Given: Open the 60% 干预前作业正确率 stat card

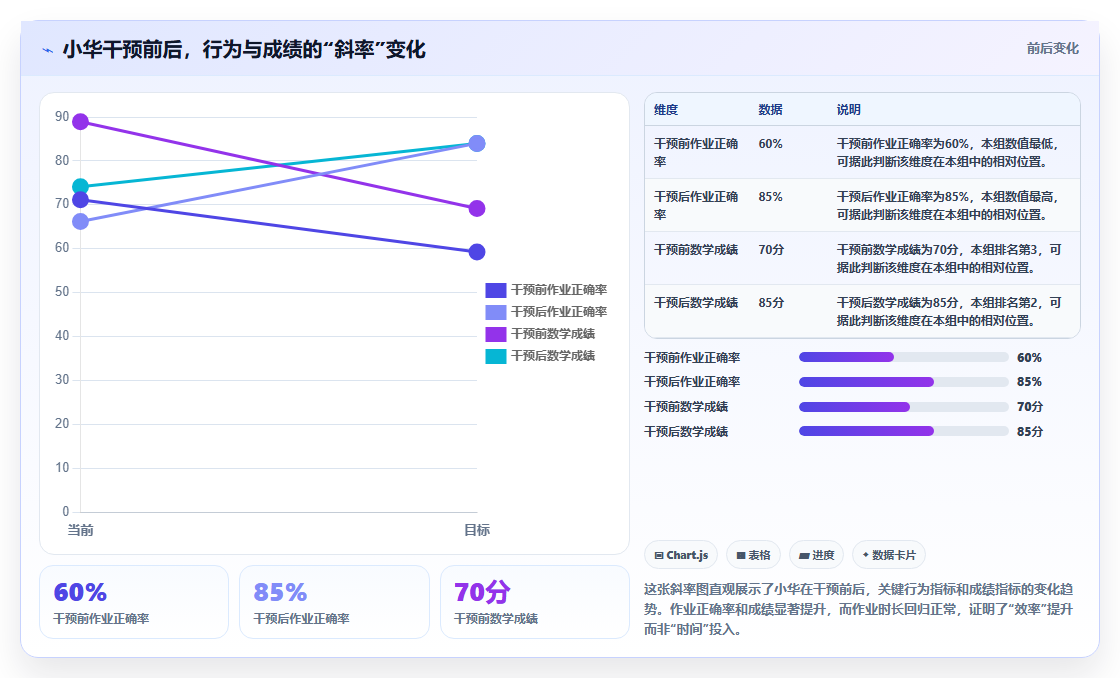Looking at the screenshot, I should pos(134,602).
